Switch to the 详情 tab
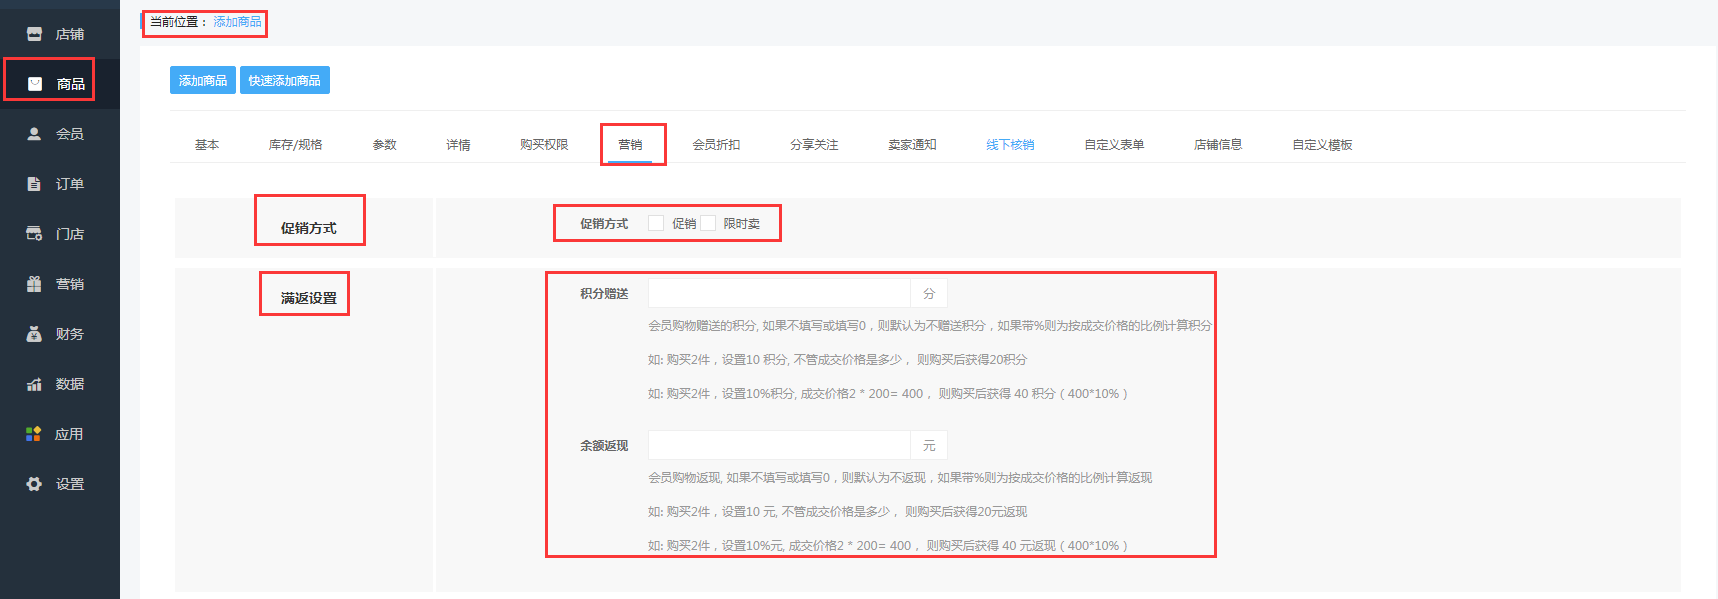This screenshot has height=599, width=1718. point(458,145)
